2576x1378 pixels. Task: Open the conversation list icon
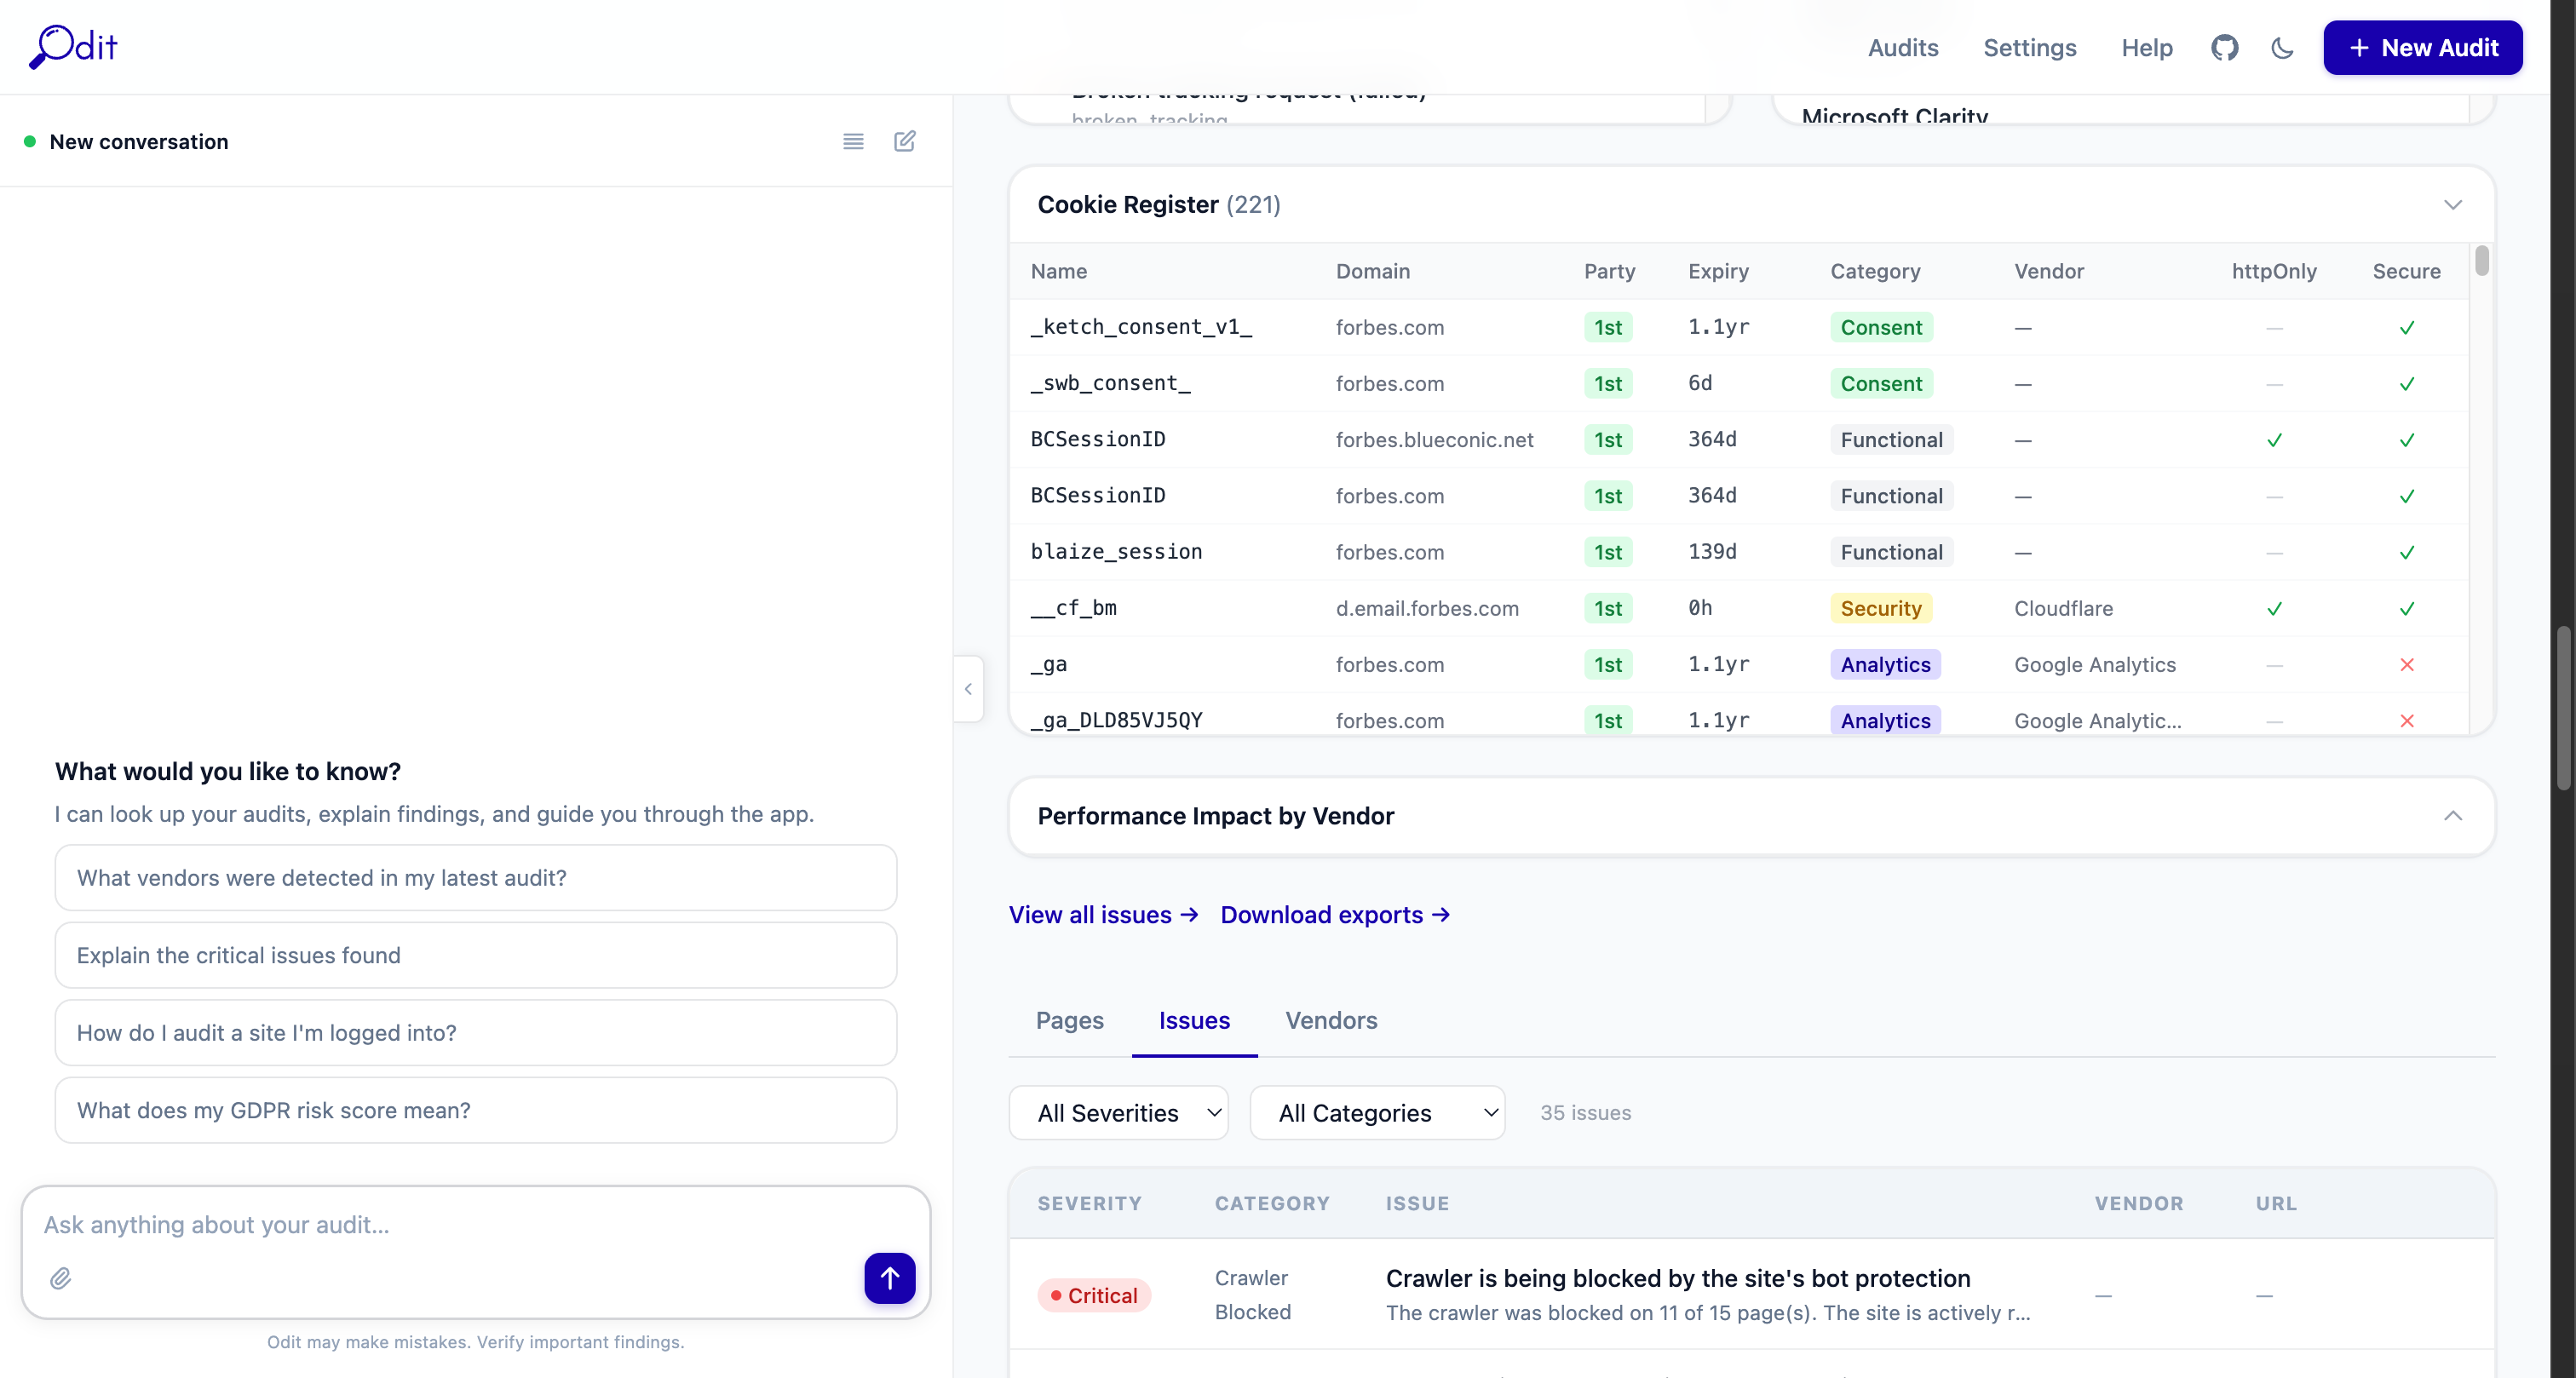click(853, 141)
